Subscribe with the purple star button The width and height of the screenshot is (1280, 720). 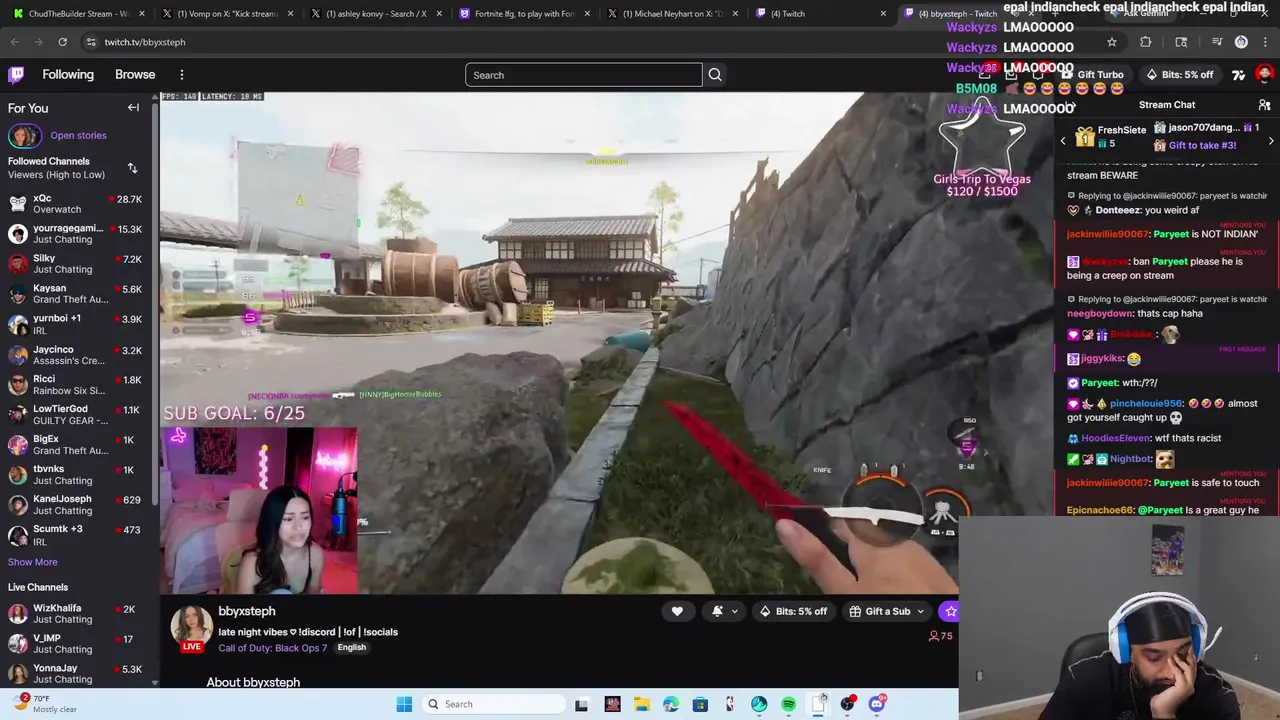[x=950, y=611]
